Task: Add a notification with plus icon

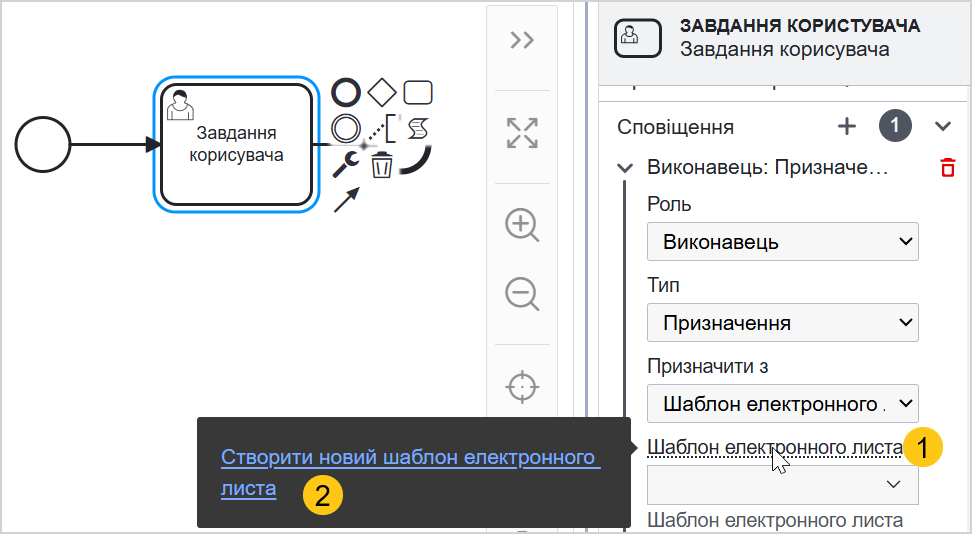Action: (847, 127)
